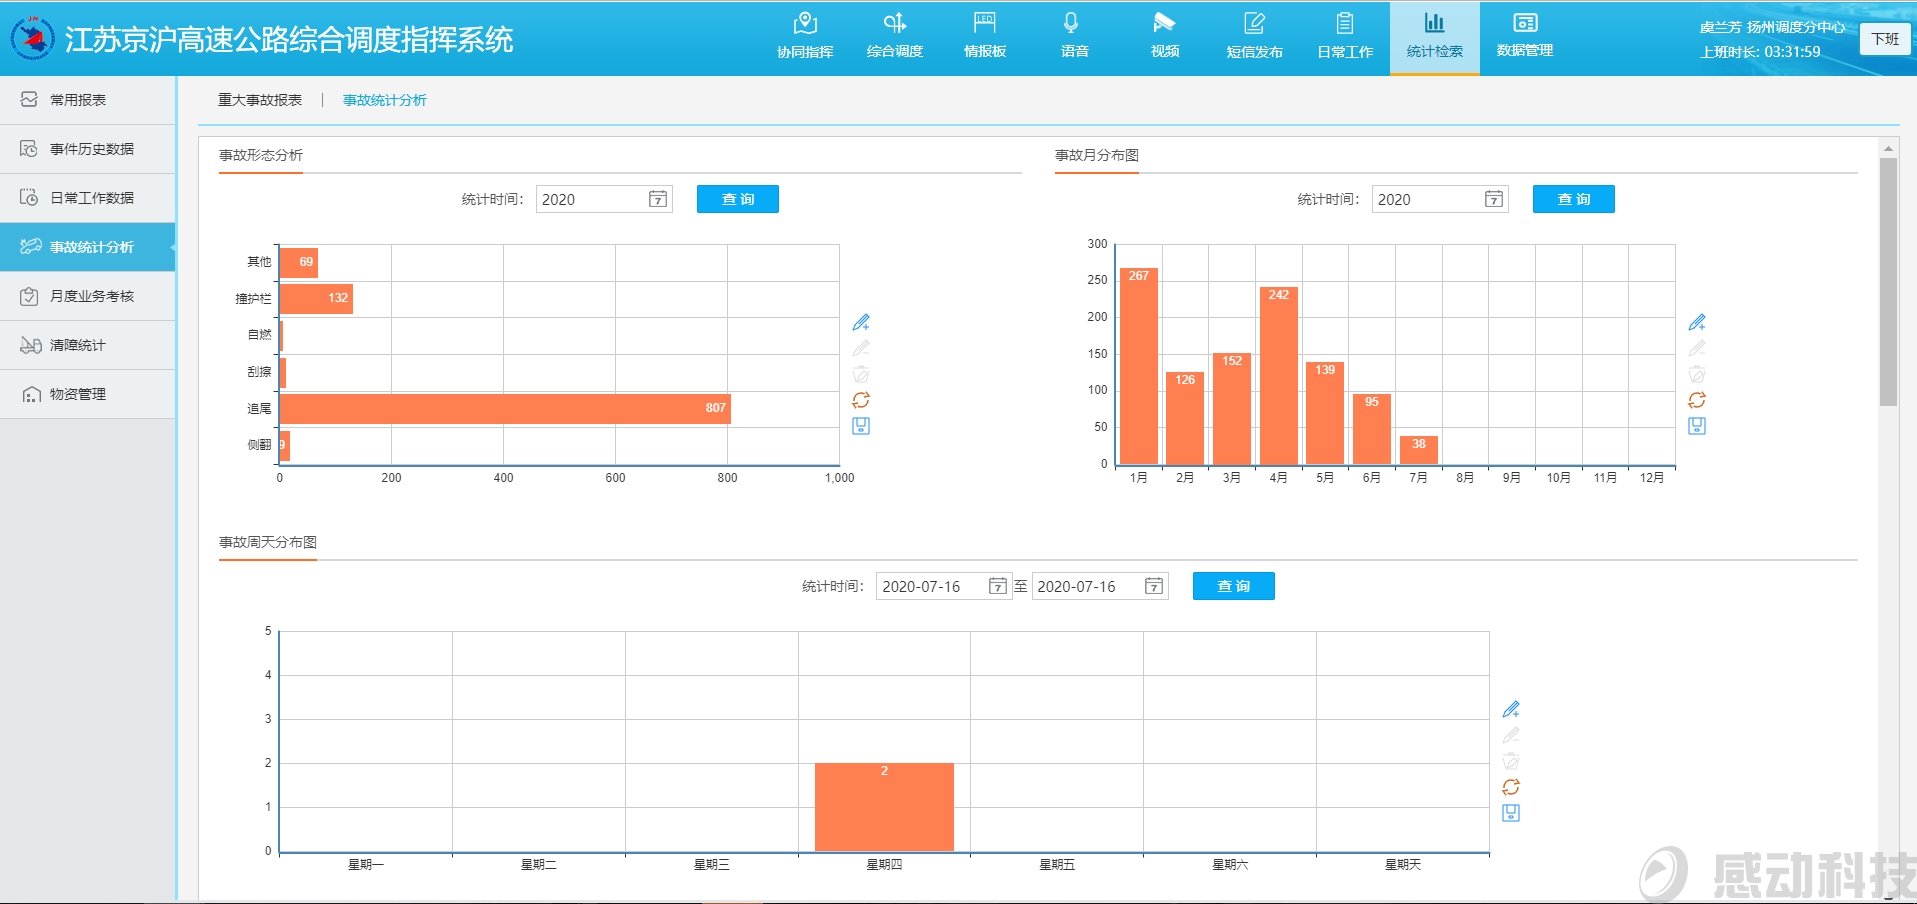1917x904 pixels.
Task: Open the end date calendar for 事故周天分布图
Action: pyautogui.click(x=1154, y=586)
